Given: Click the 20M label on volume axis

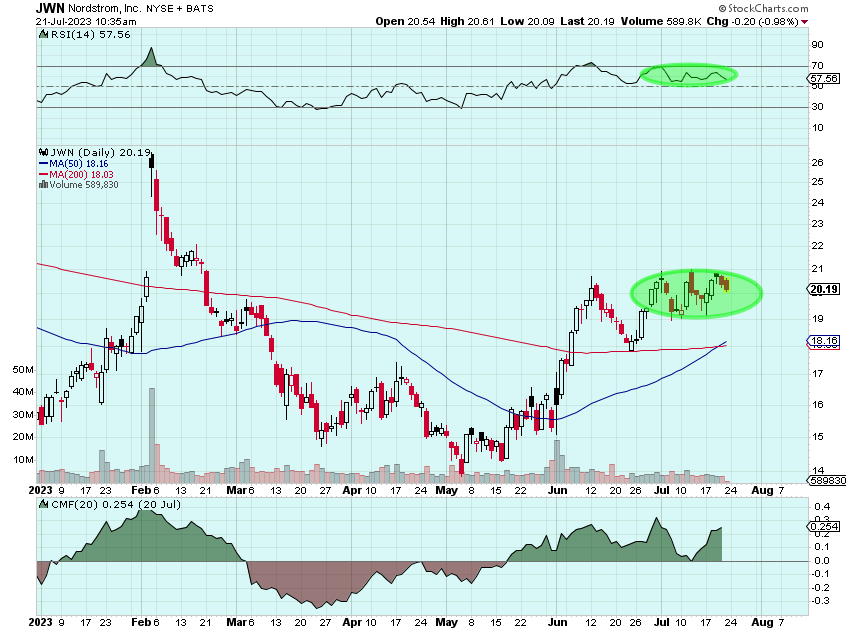Looking at the screenshot, I should (x=23, y=436).
